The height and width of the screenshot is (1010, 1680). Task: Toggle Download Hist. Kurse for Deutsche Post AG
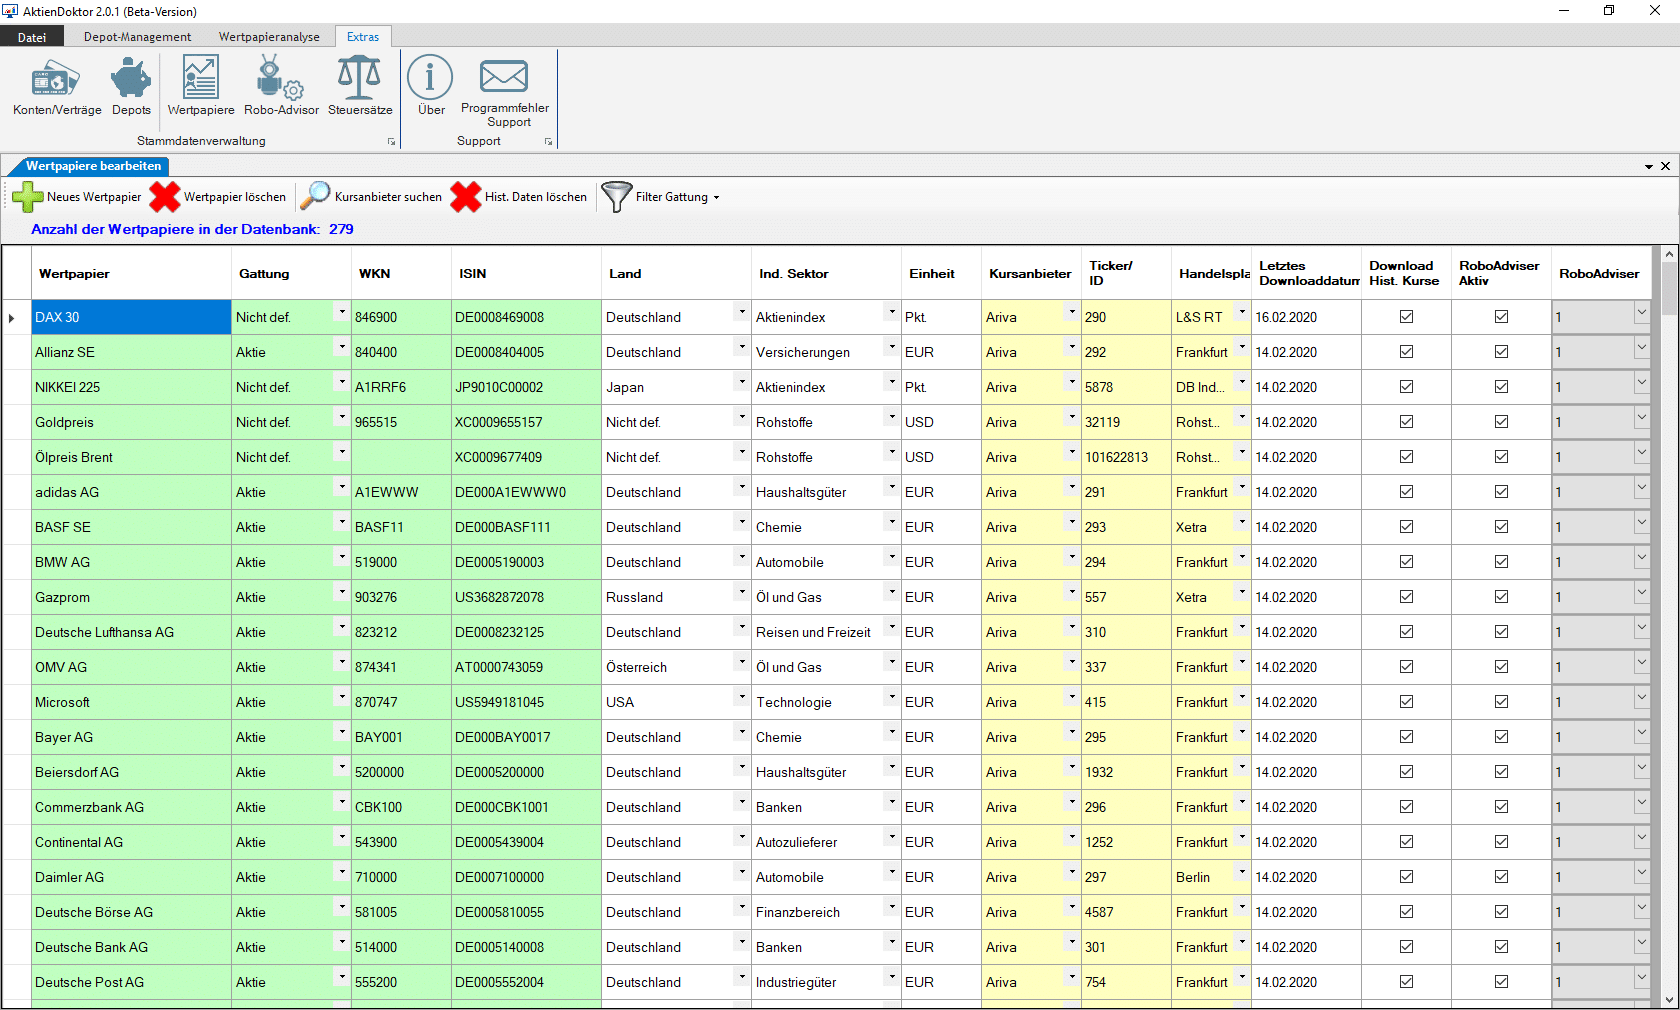tap(1406, 982)
